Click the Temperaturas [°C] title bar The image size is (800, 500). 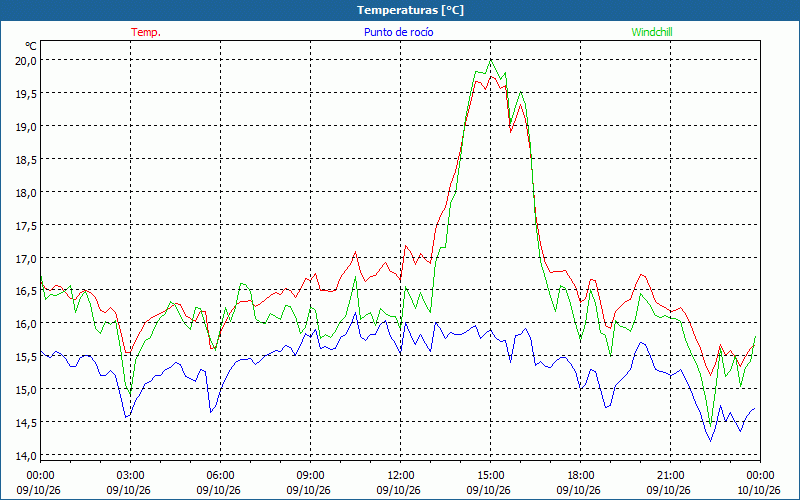(x=400, y=10)
